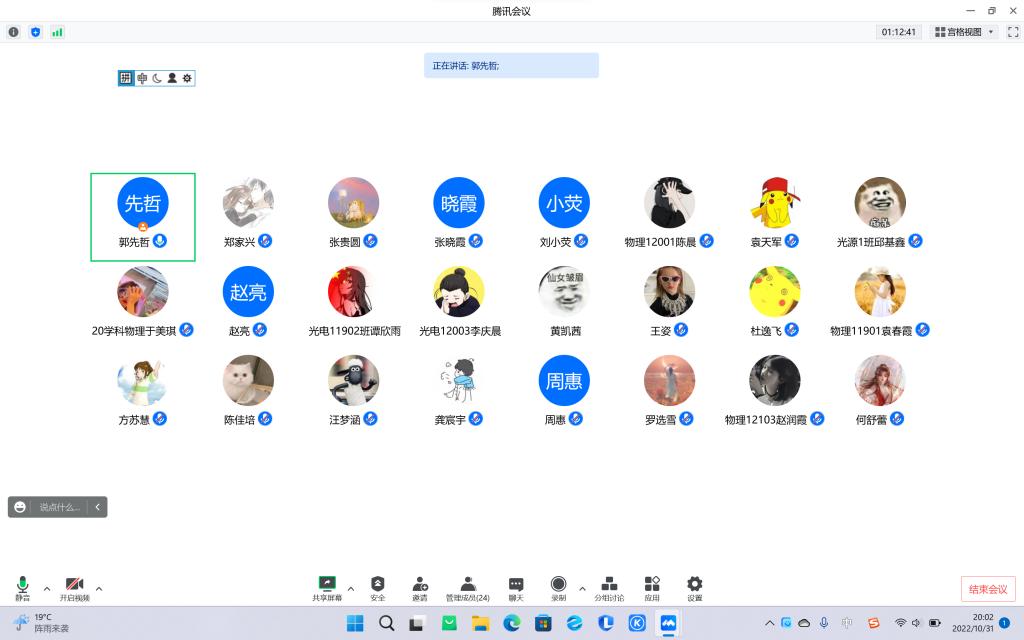
Task: Click the red end meeting (结束会议) button
Action: (988, 589)
